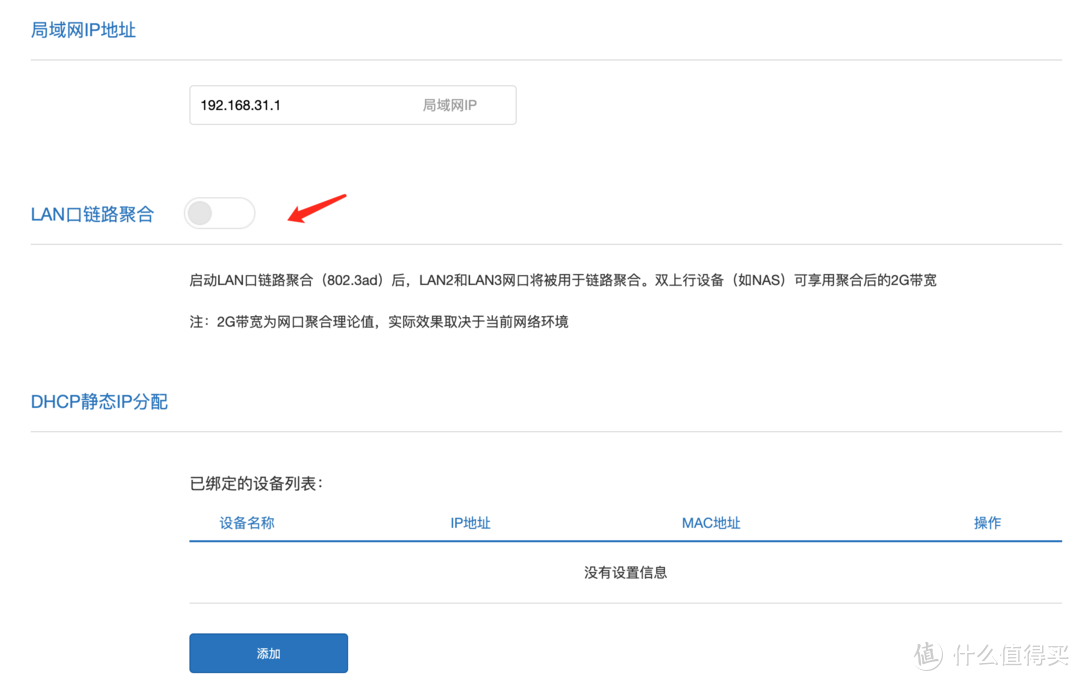The height and width of the screenshot is (681, 1080).
Task: Click the 值 circle watermark logo
Action: pos(926,655)
